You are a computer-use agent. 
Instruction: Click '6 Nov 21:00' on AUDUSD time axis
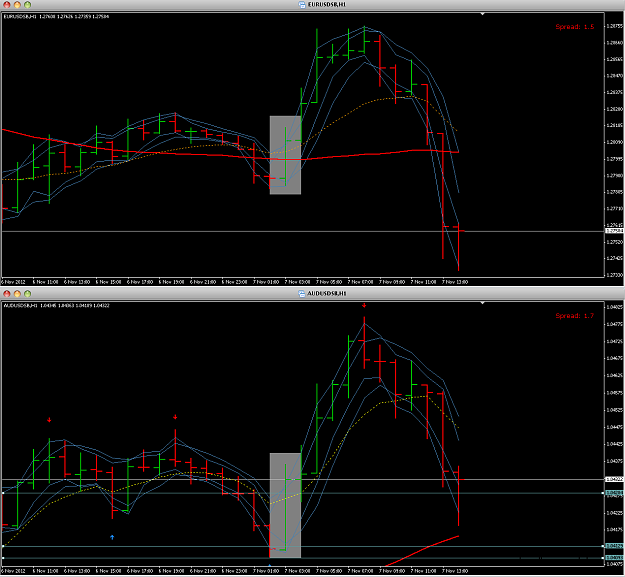tap(203, 571)
